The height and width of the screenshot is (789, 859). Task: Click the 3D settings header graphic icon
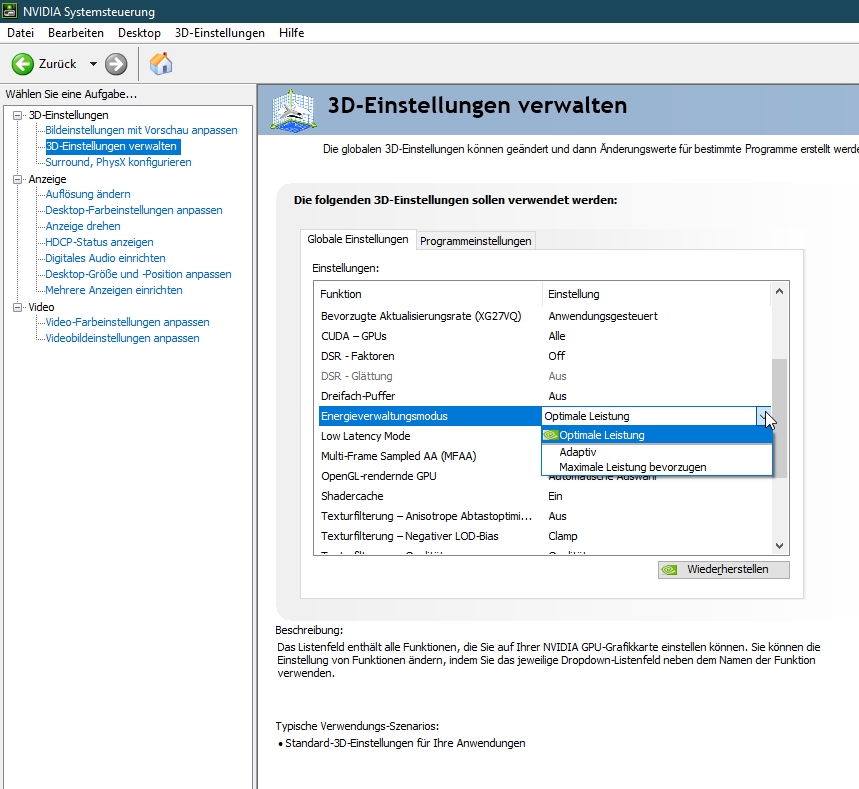point(294,111)
